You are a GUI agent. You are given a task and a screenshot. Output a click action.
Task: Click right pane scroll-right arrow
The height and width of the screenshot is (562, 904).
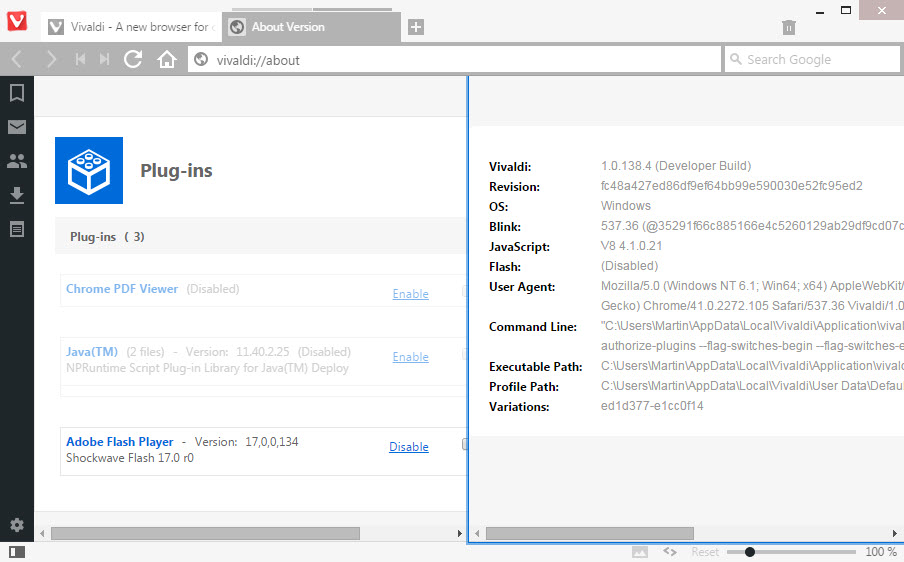tap(895, 534)
